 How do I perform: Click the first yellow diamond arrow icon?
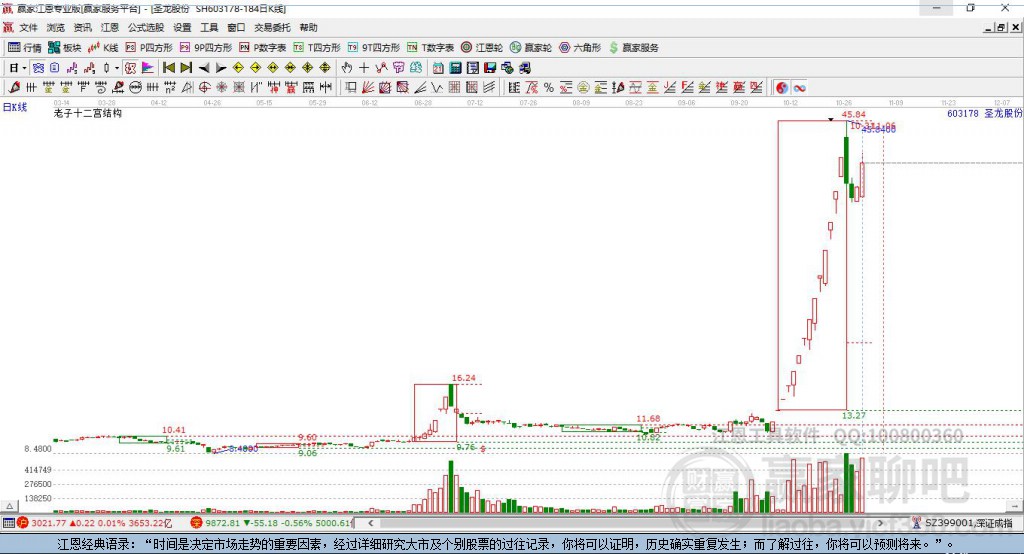tap(238, 67)
